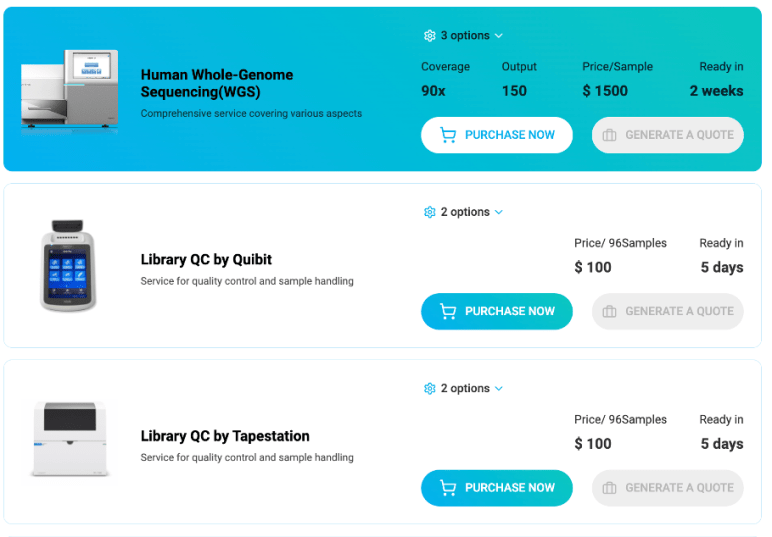This screenshot has width=772, height=537.
Task: Click cart icon in WGS Purchase Now button
Action: coord(448,135)
